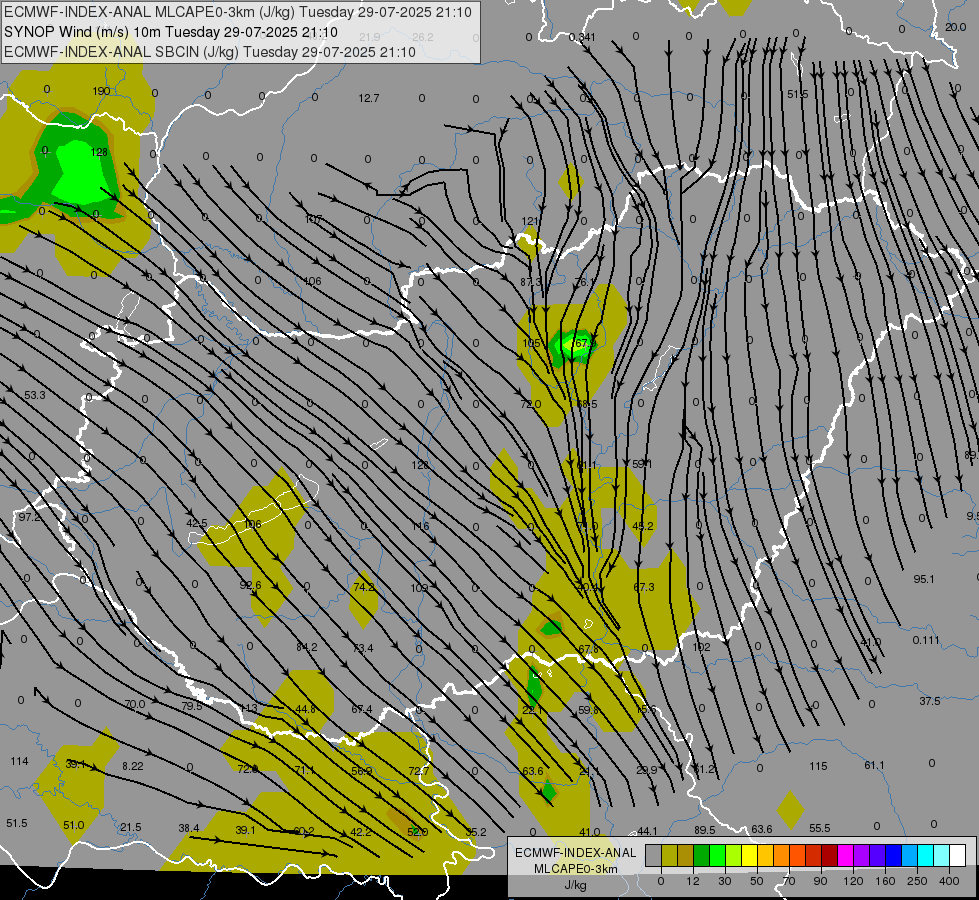Click the map value 0.341
This screenshot has height=900, width=979.
(582, 37)
